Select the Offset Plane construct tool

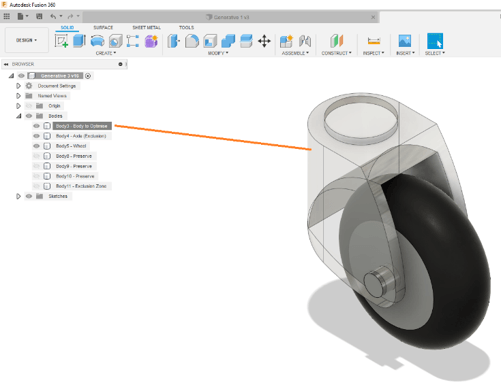(x=337, y=41)
